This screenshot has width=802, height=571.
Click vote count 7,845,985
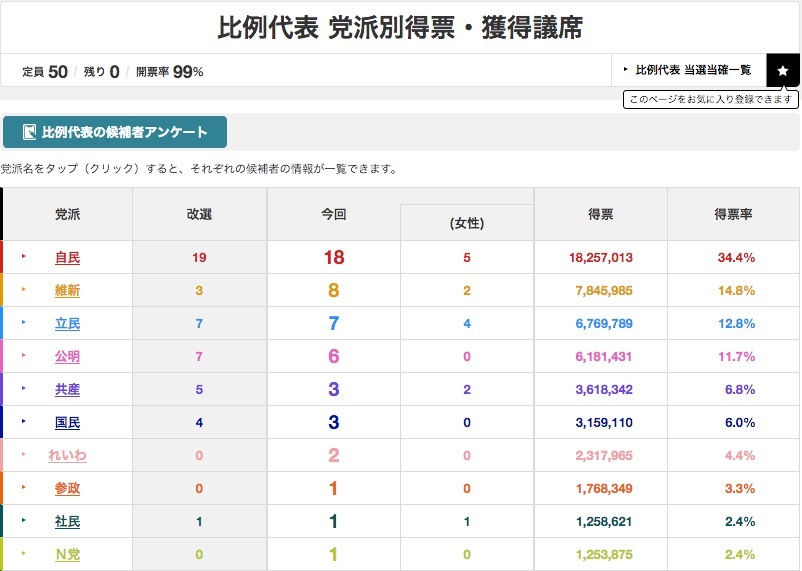pos(604,291)
